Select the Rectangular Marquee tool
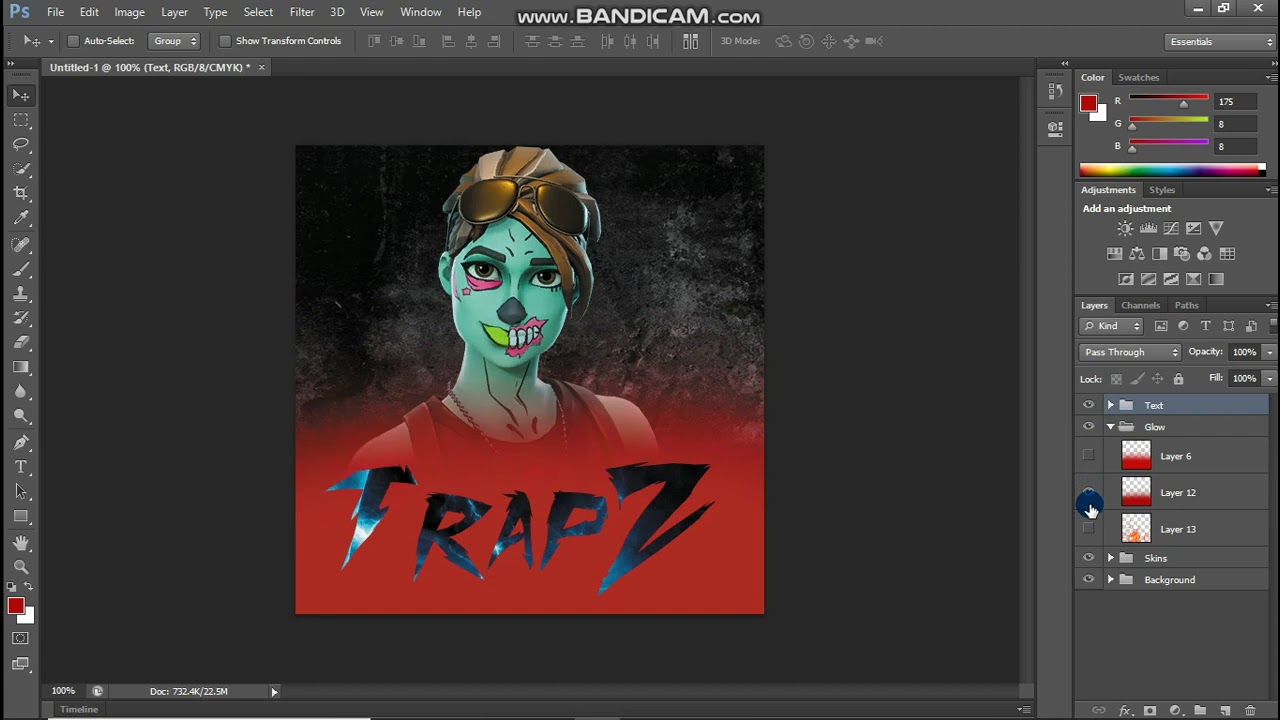The height and width of the screenshot is (720, 1280). click(x=21, y=120)
